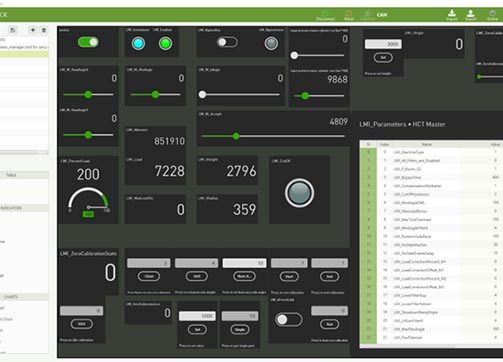503x362 pixels.
Task: Sort by the Name column header
Action: 426,144
